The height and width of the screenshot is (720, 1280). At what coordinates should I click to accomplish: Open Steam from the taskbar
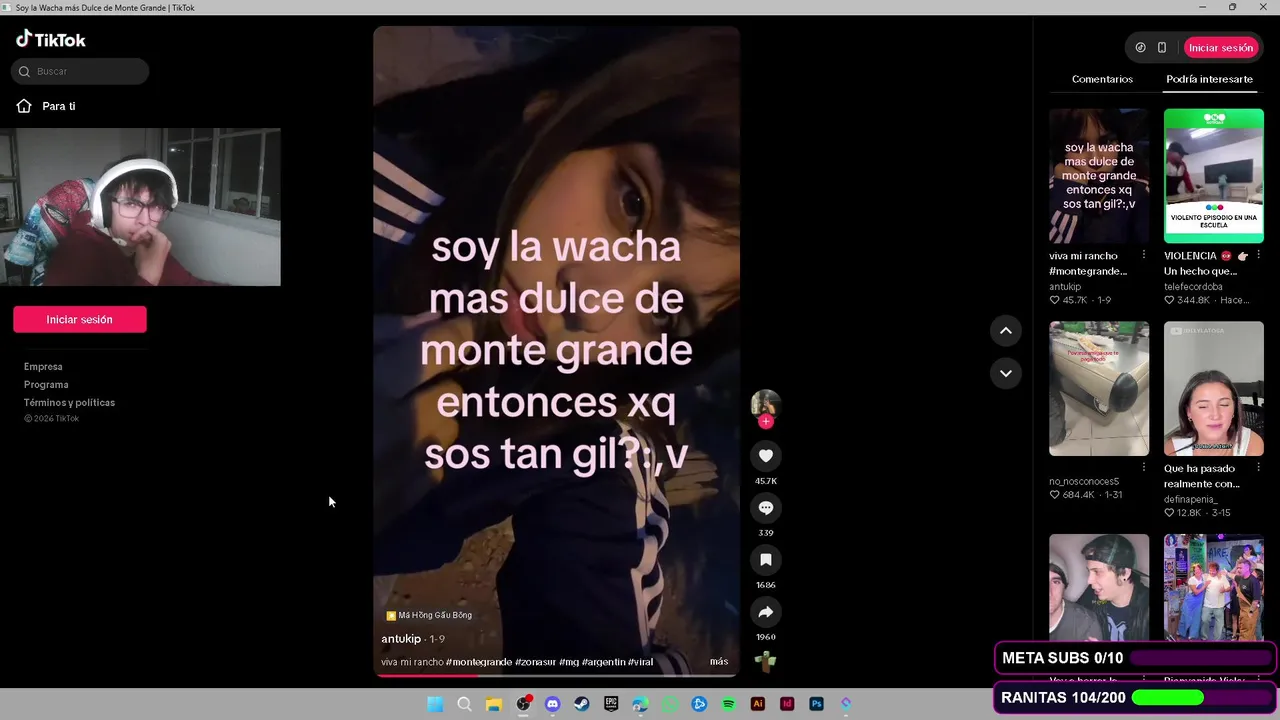pos(581,704)
